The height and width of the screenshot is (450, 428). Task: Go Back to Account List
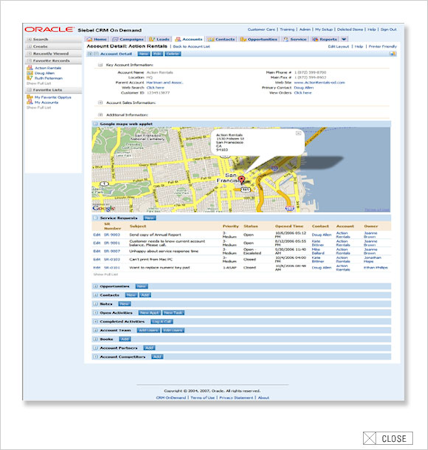(x=192, y=47)
